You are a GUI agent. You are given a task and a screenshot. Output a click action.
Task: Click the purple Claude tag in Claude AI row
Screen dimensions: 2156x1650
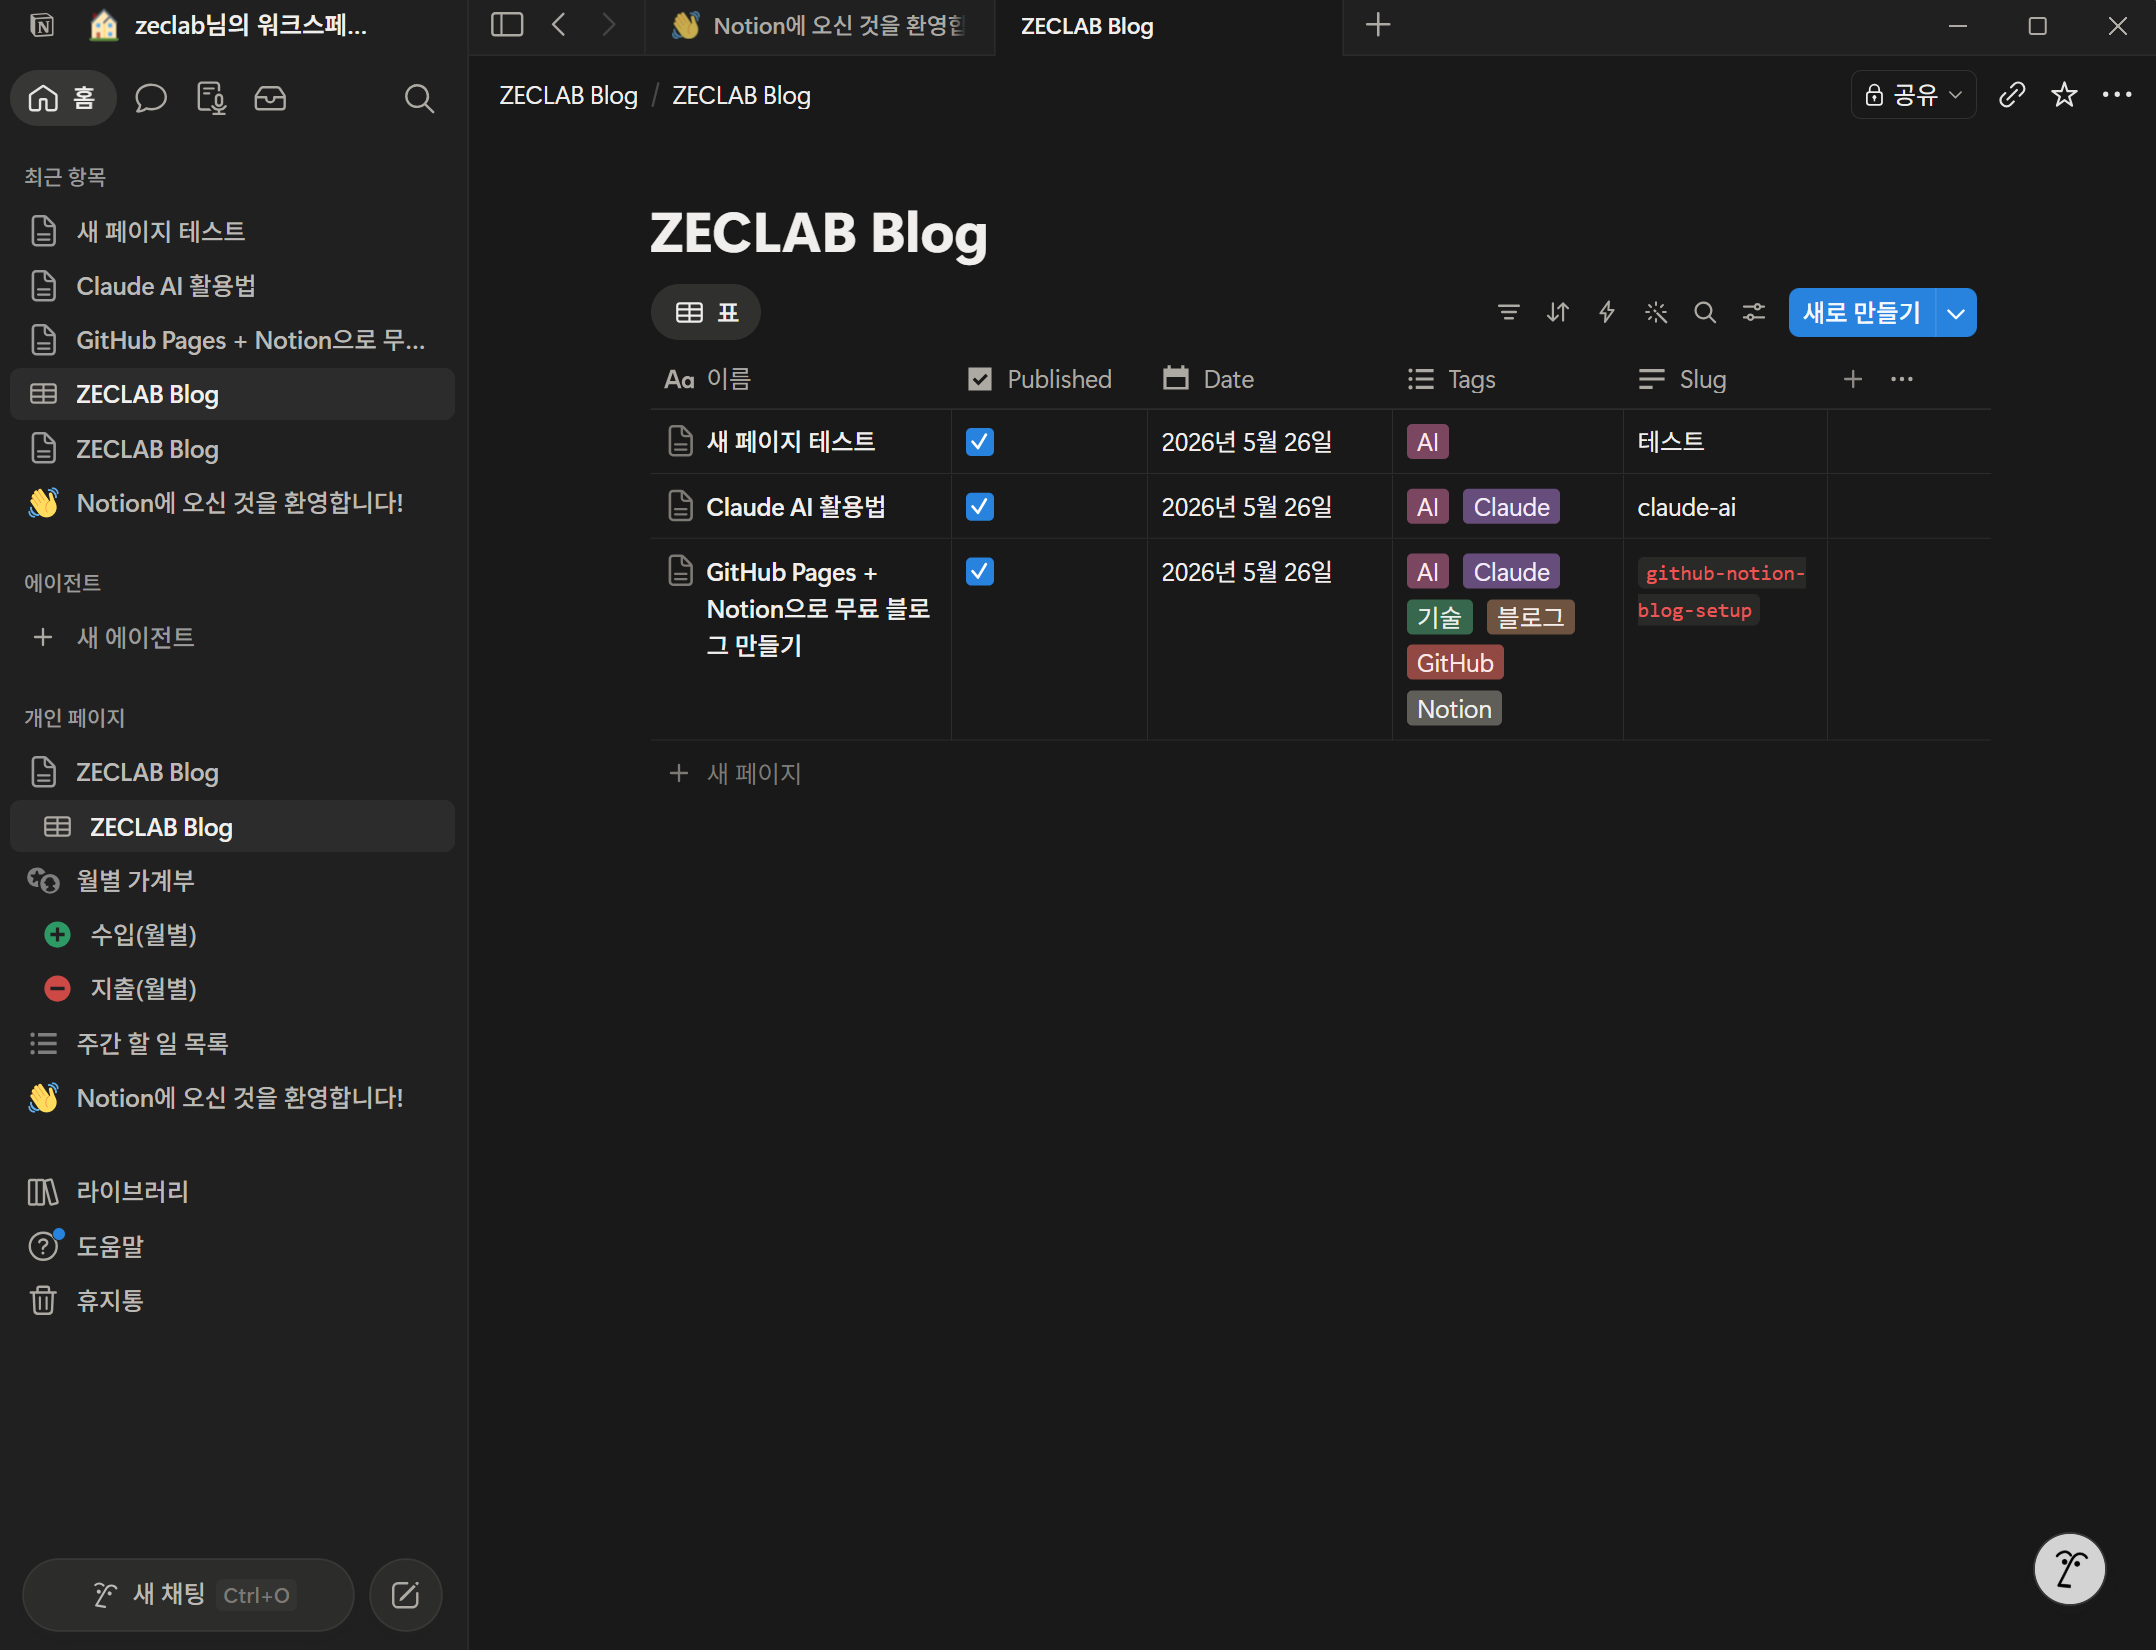click(x=1511, y=507)
